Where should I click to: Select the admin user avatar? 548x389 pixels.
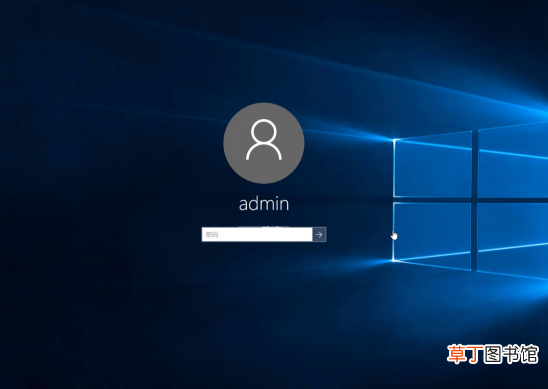[x=264, y=143]
